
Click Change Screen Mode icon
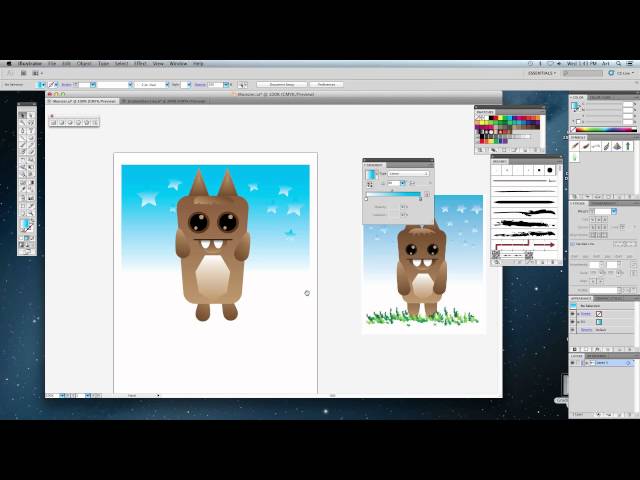[x=27, y=251]
